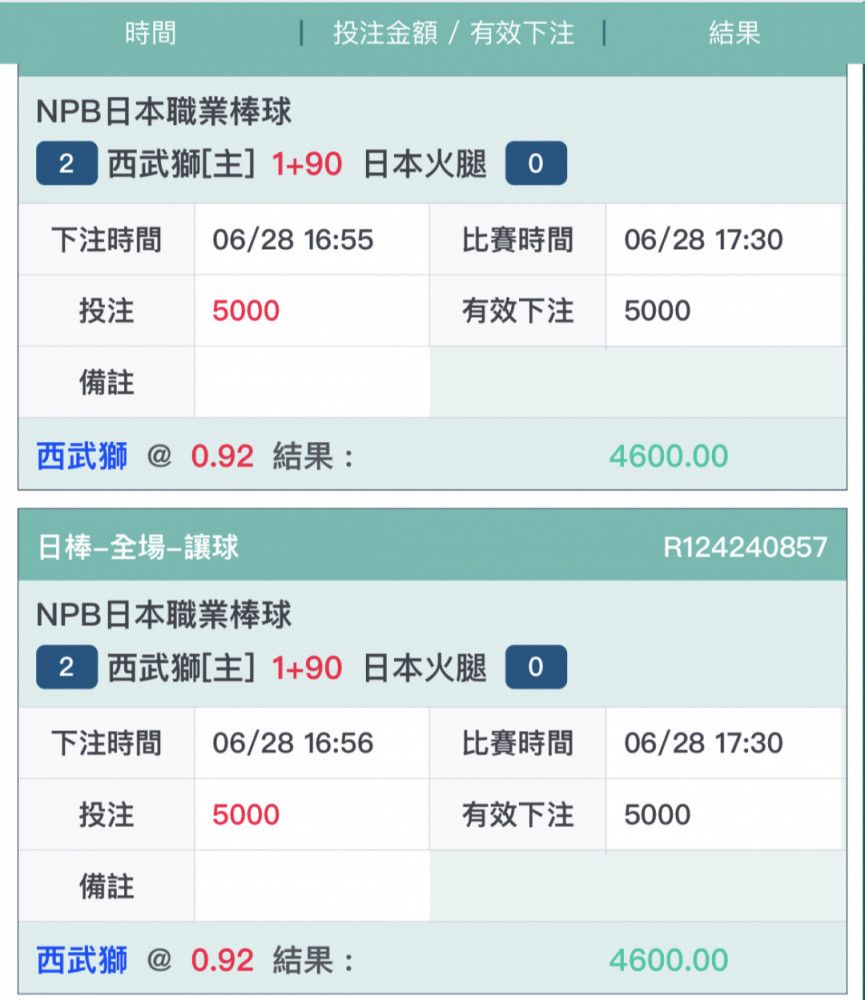Tap NPB日本職業棒球 league title in 16:55 bet
The image size is (865, 1000).
[x=164, y=111]
